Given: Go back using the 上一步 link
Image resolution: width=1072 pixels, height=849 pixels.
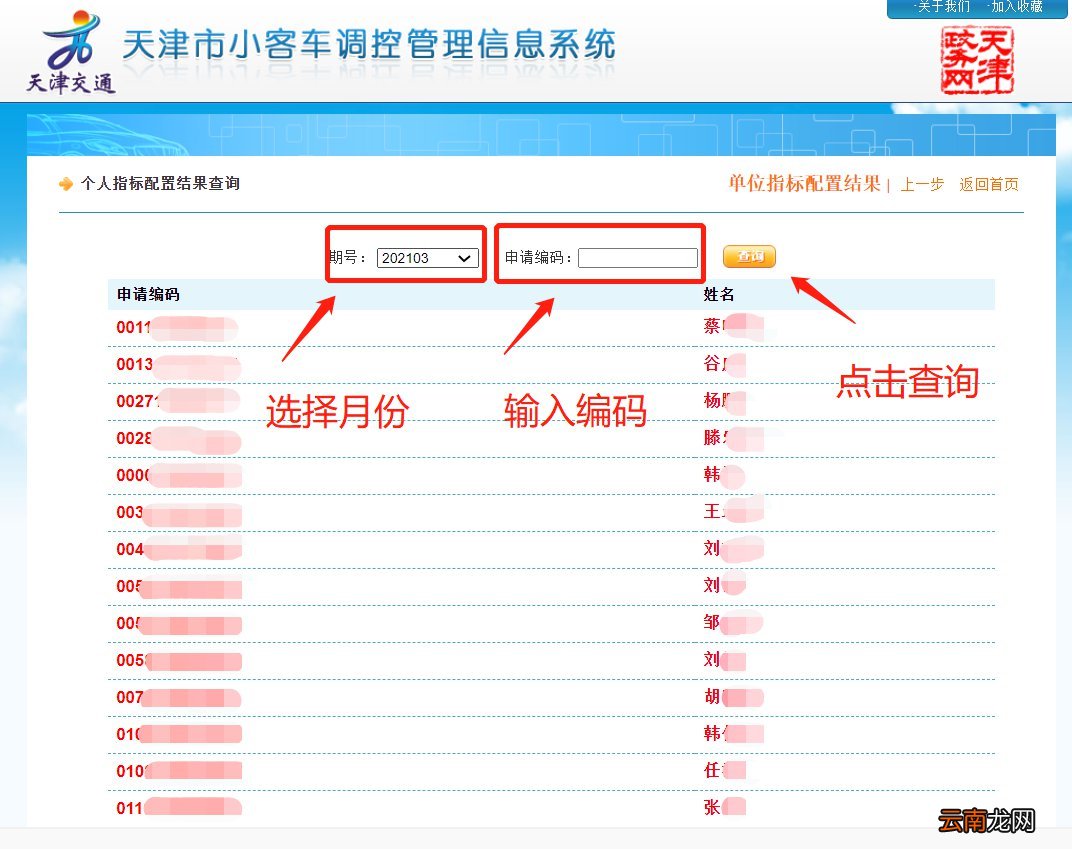Looking at the screenshot, I should tap(920, 184).
